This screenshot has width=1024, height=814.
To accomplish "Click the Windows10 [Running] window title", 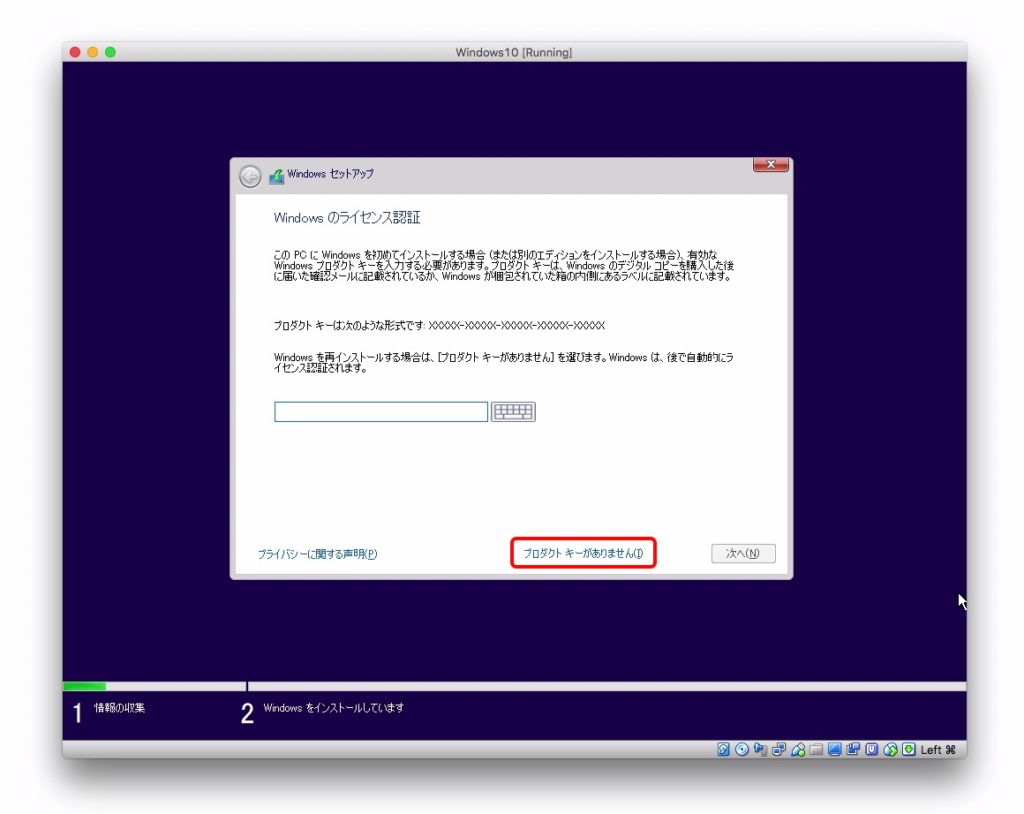I will (514, 52).
